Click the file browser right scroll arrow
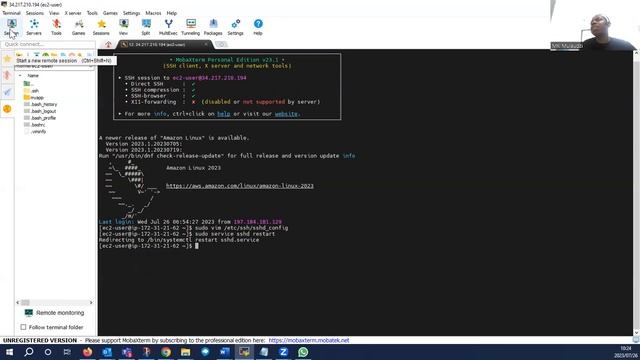640x360 pixels. 91,302
